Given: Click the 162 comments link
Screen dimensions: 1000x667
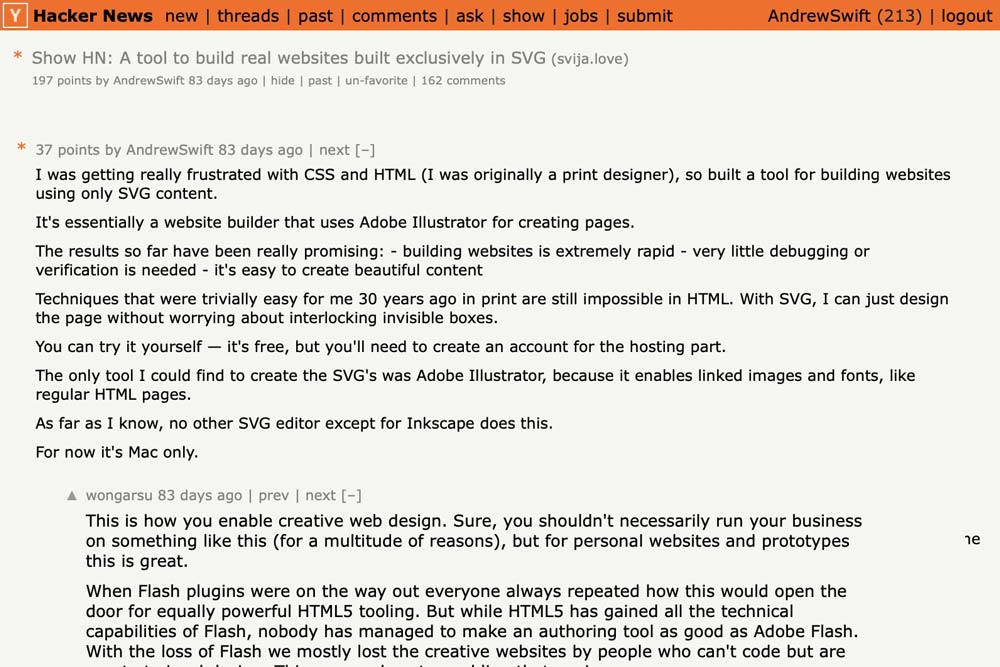Looking at the screenshot, I should [x=464, y=81].
